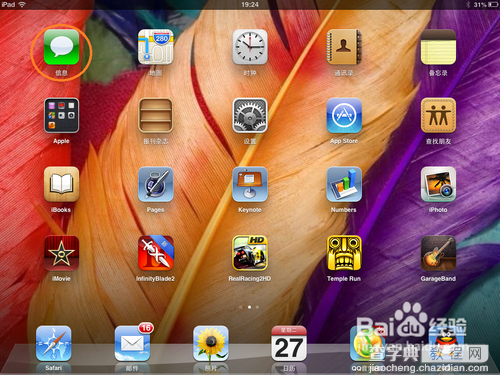Open iBooks app
500x375 pixels.
coord(61,184)
